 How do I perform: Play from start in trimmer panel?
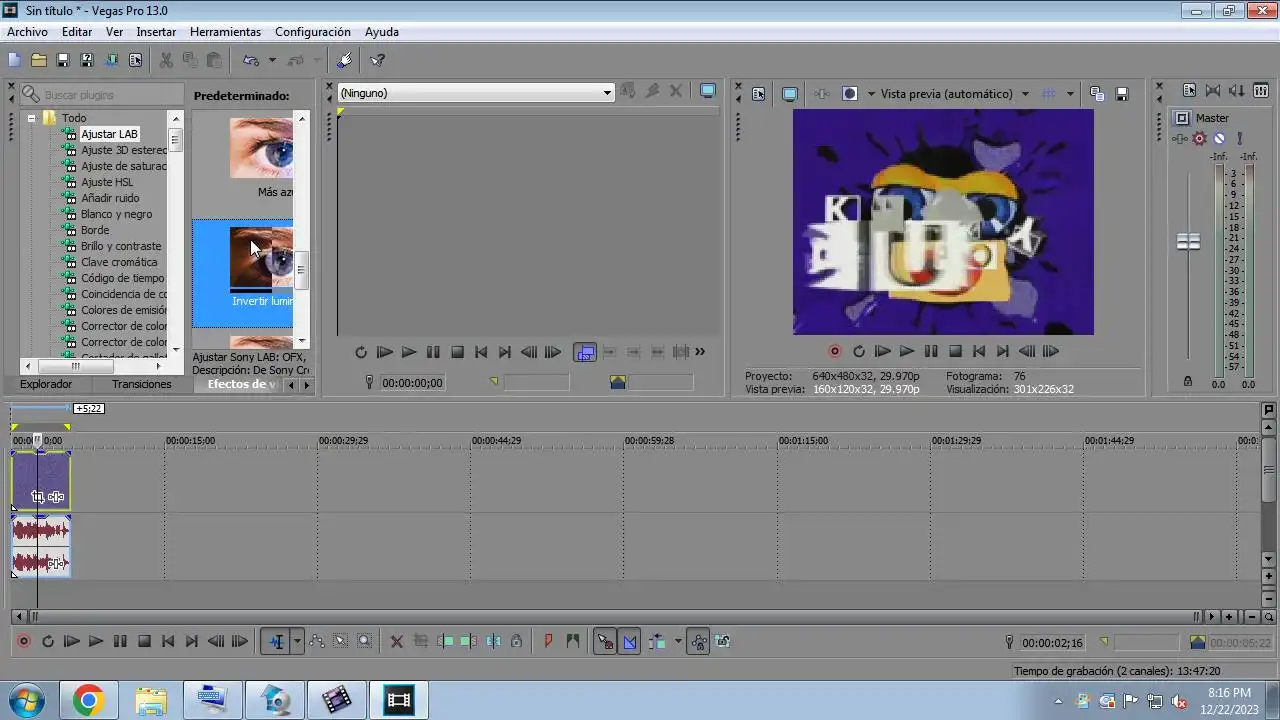(385, 352)
